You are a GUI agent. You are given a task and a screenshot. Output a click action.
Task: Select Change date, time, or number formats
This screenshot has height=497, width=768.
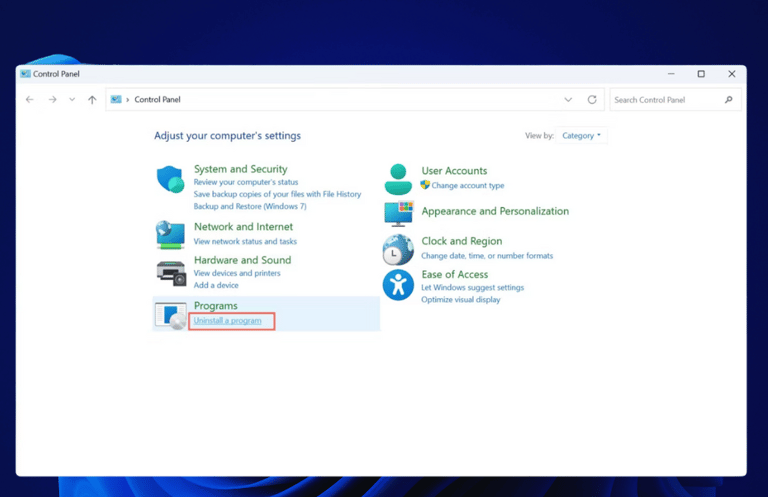(487, 256)
